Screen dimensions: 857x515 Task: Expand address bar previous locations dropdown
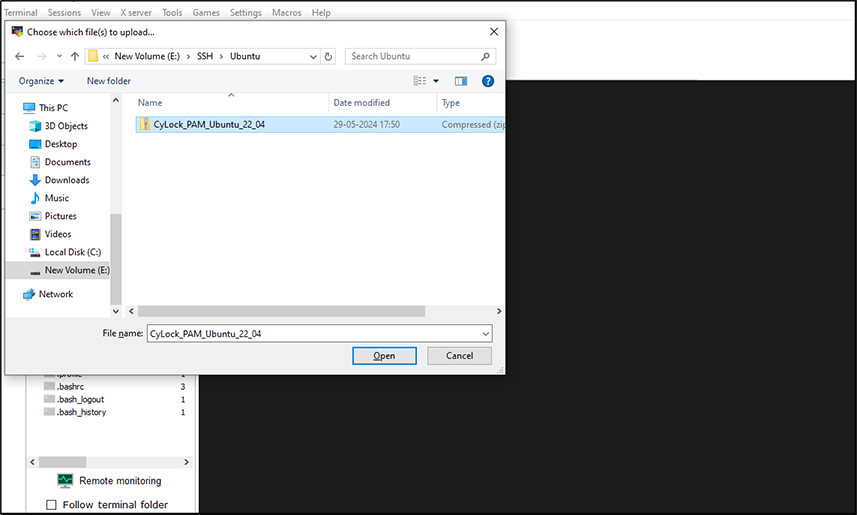312,56
